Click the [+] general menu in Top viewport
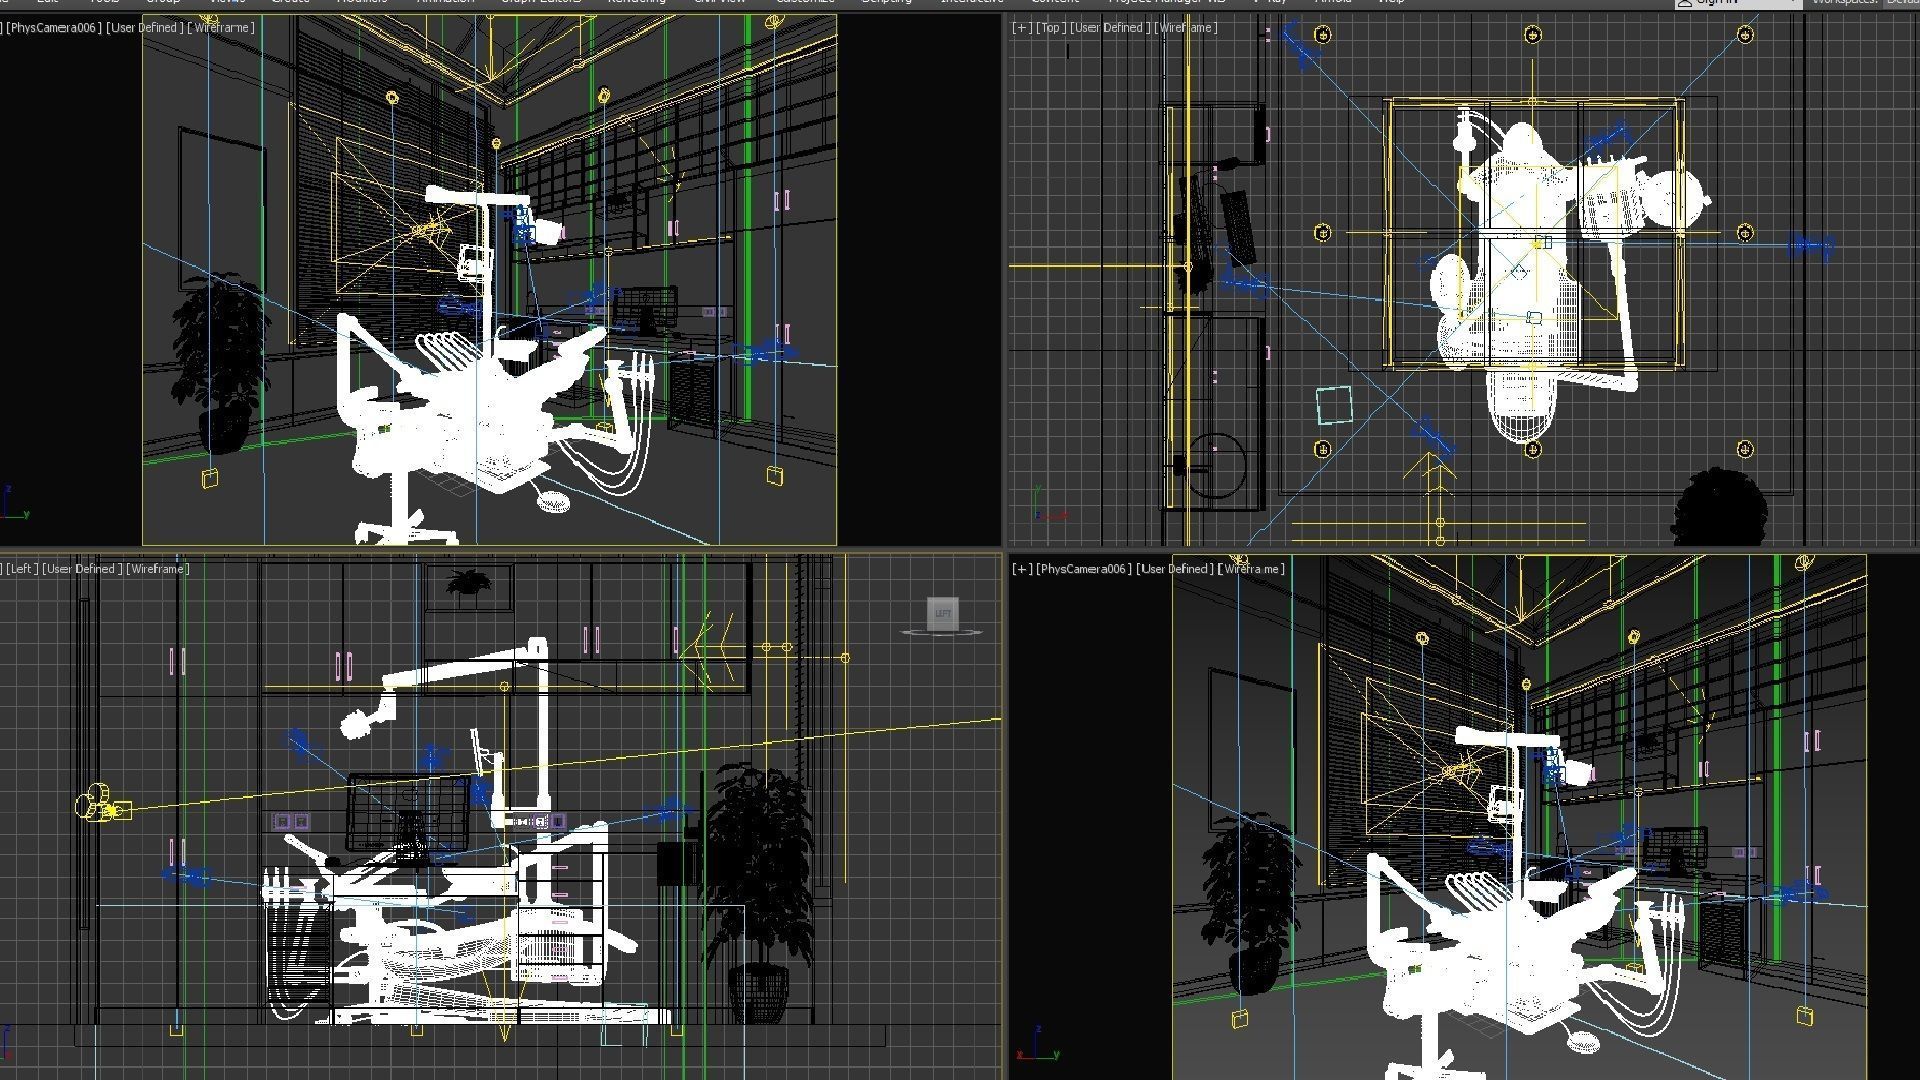 (1022, 28)
